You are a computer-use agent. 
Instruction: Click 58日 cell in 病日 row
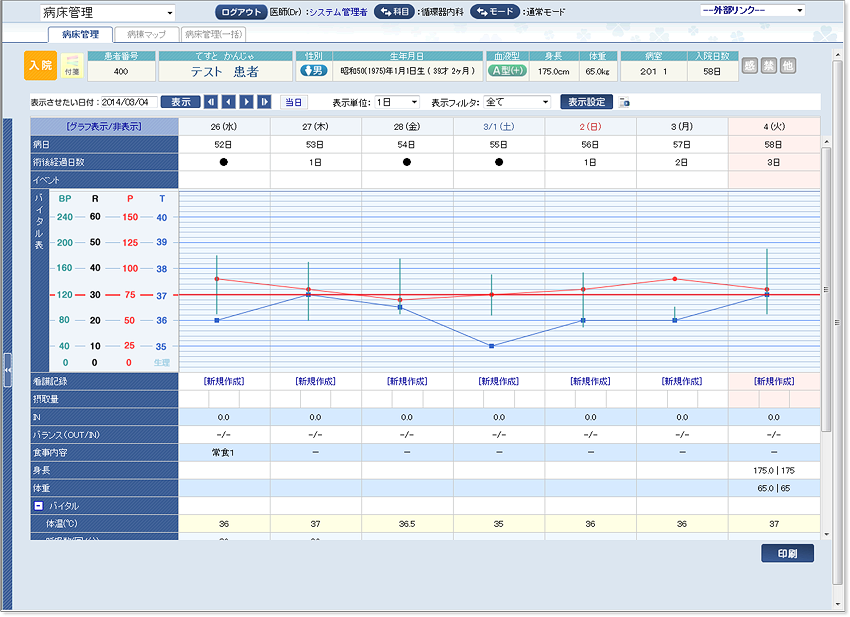pos(774,145)
